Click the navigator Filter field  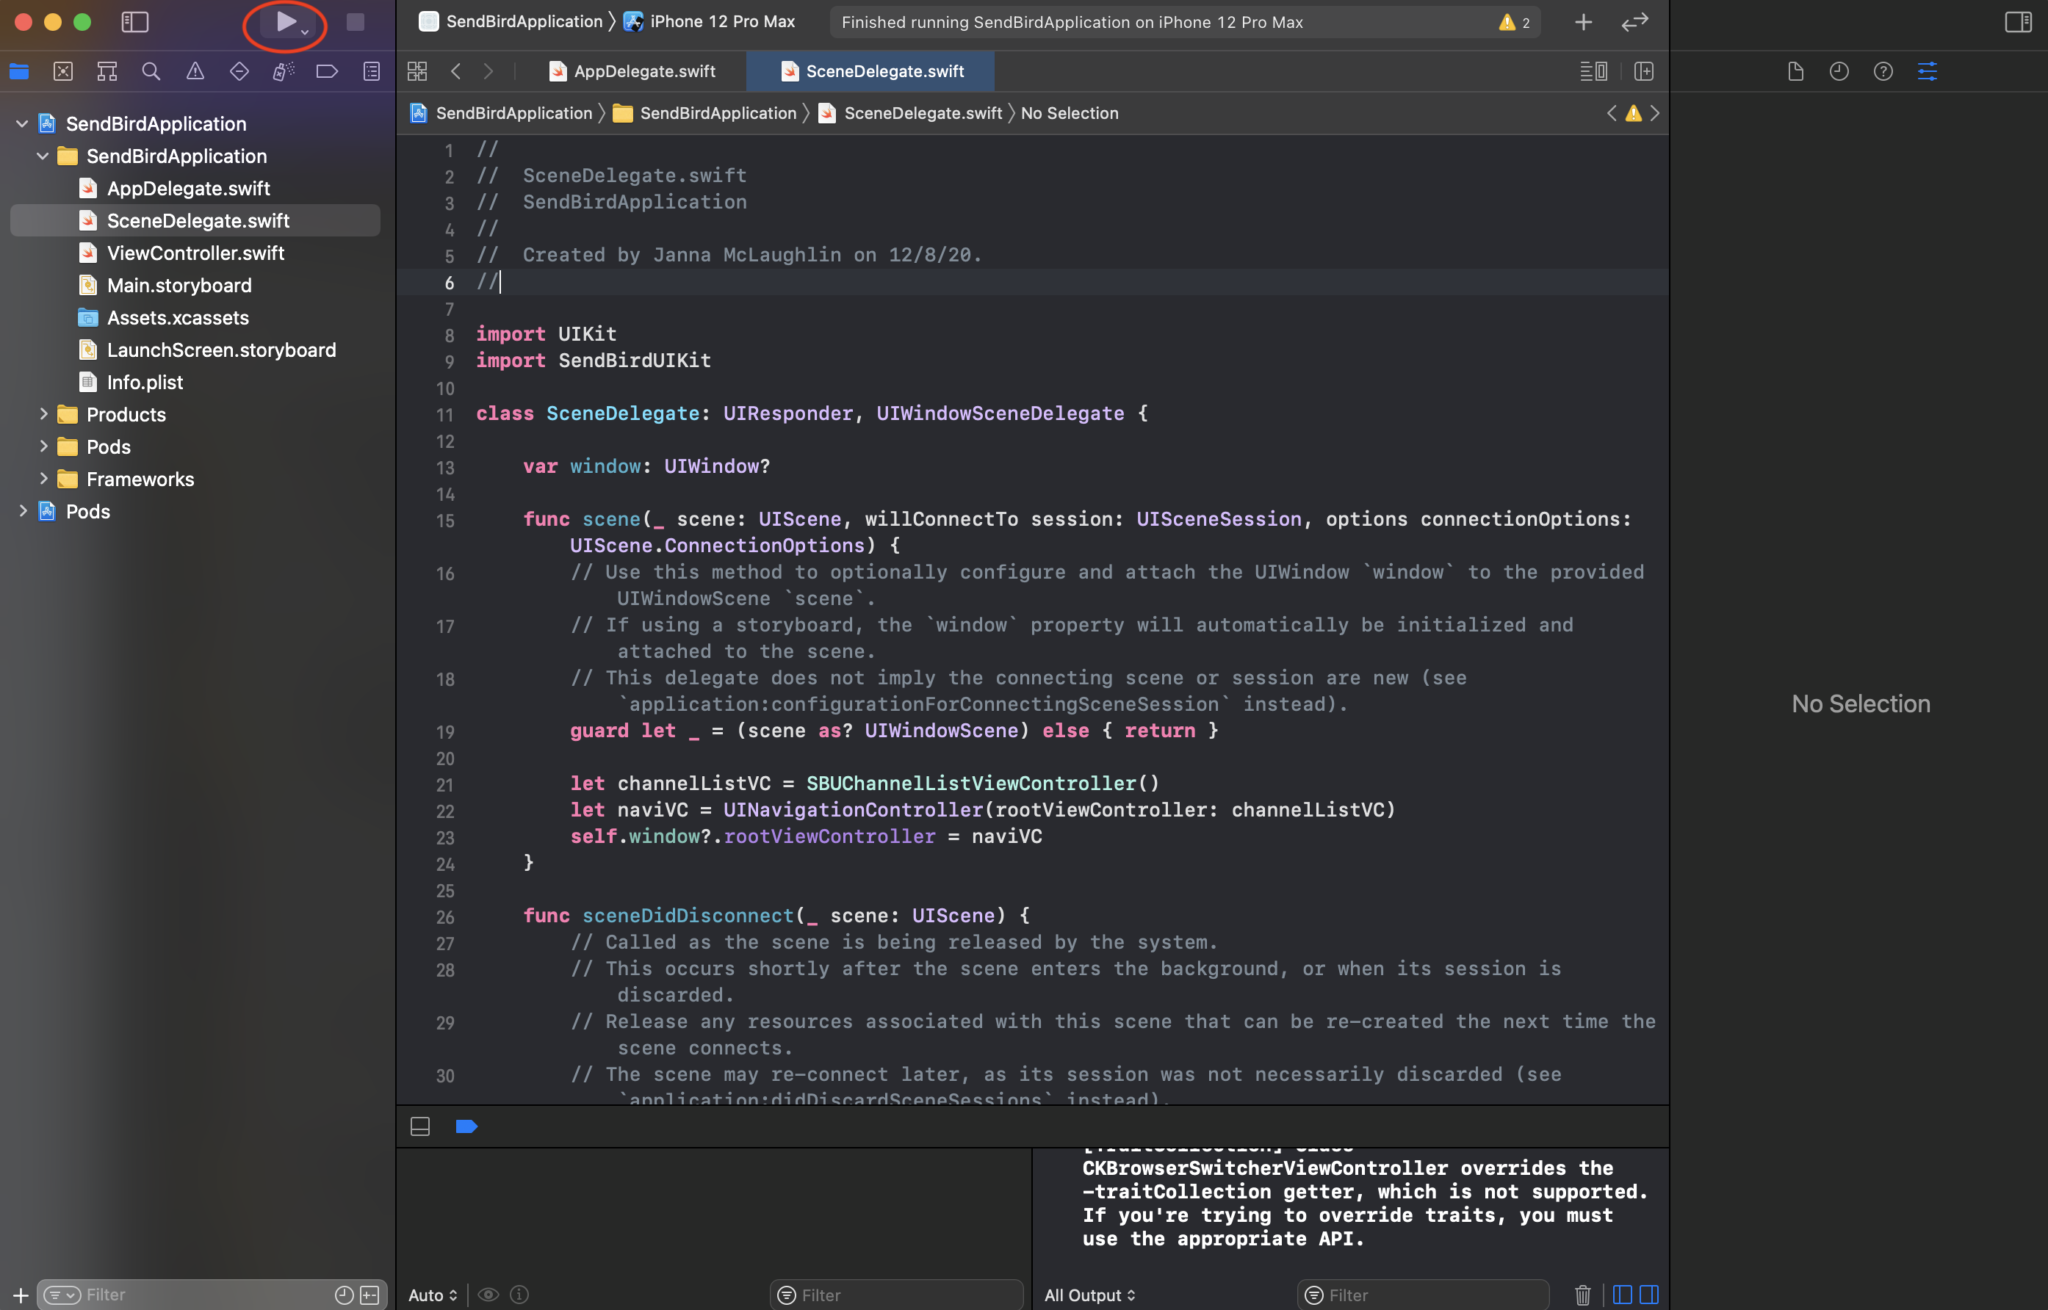point(210,1295)
